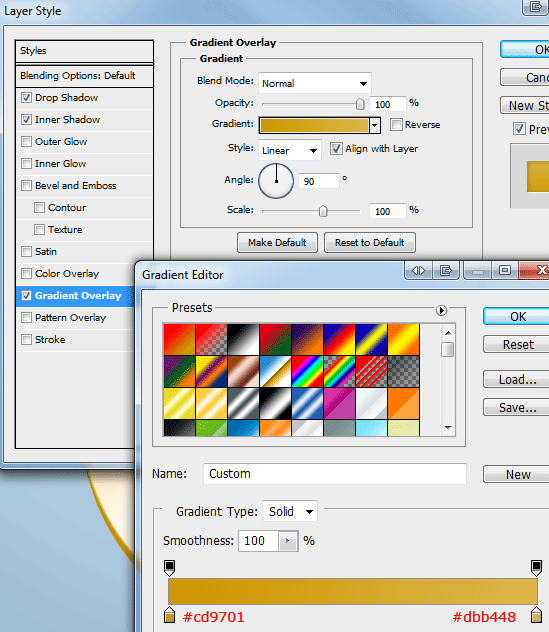The height and width of the screenshot is (632, 549).
Task: Click the Opacity slider handle
Action: tap(360, 104)
